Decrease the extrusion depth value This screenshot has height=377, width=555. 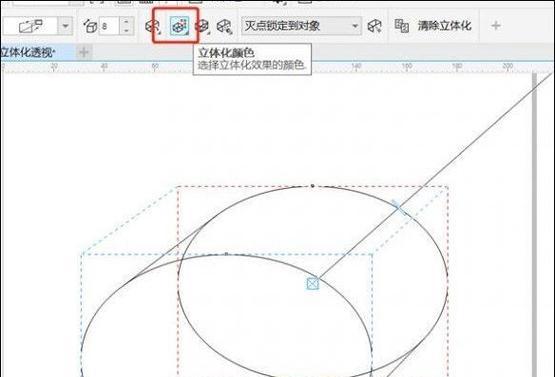[x=127, y=30]
